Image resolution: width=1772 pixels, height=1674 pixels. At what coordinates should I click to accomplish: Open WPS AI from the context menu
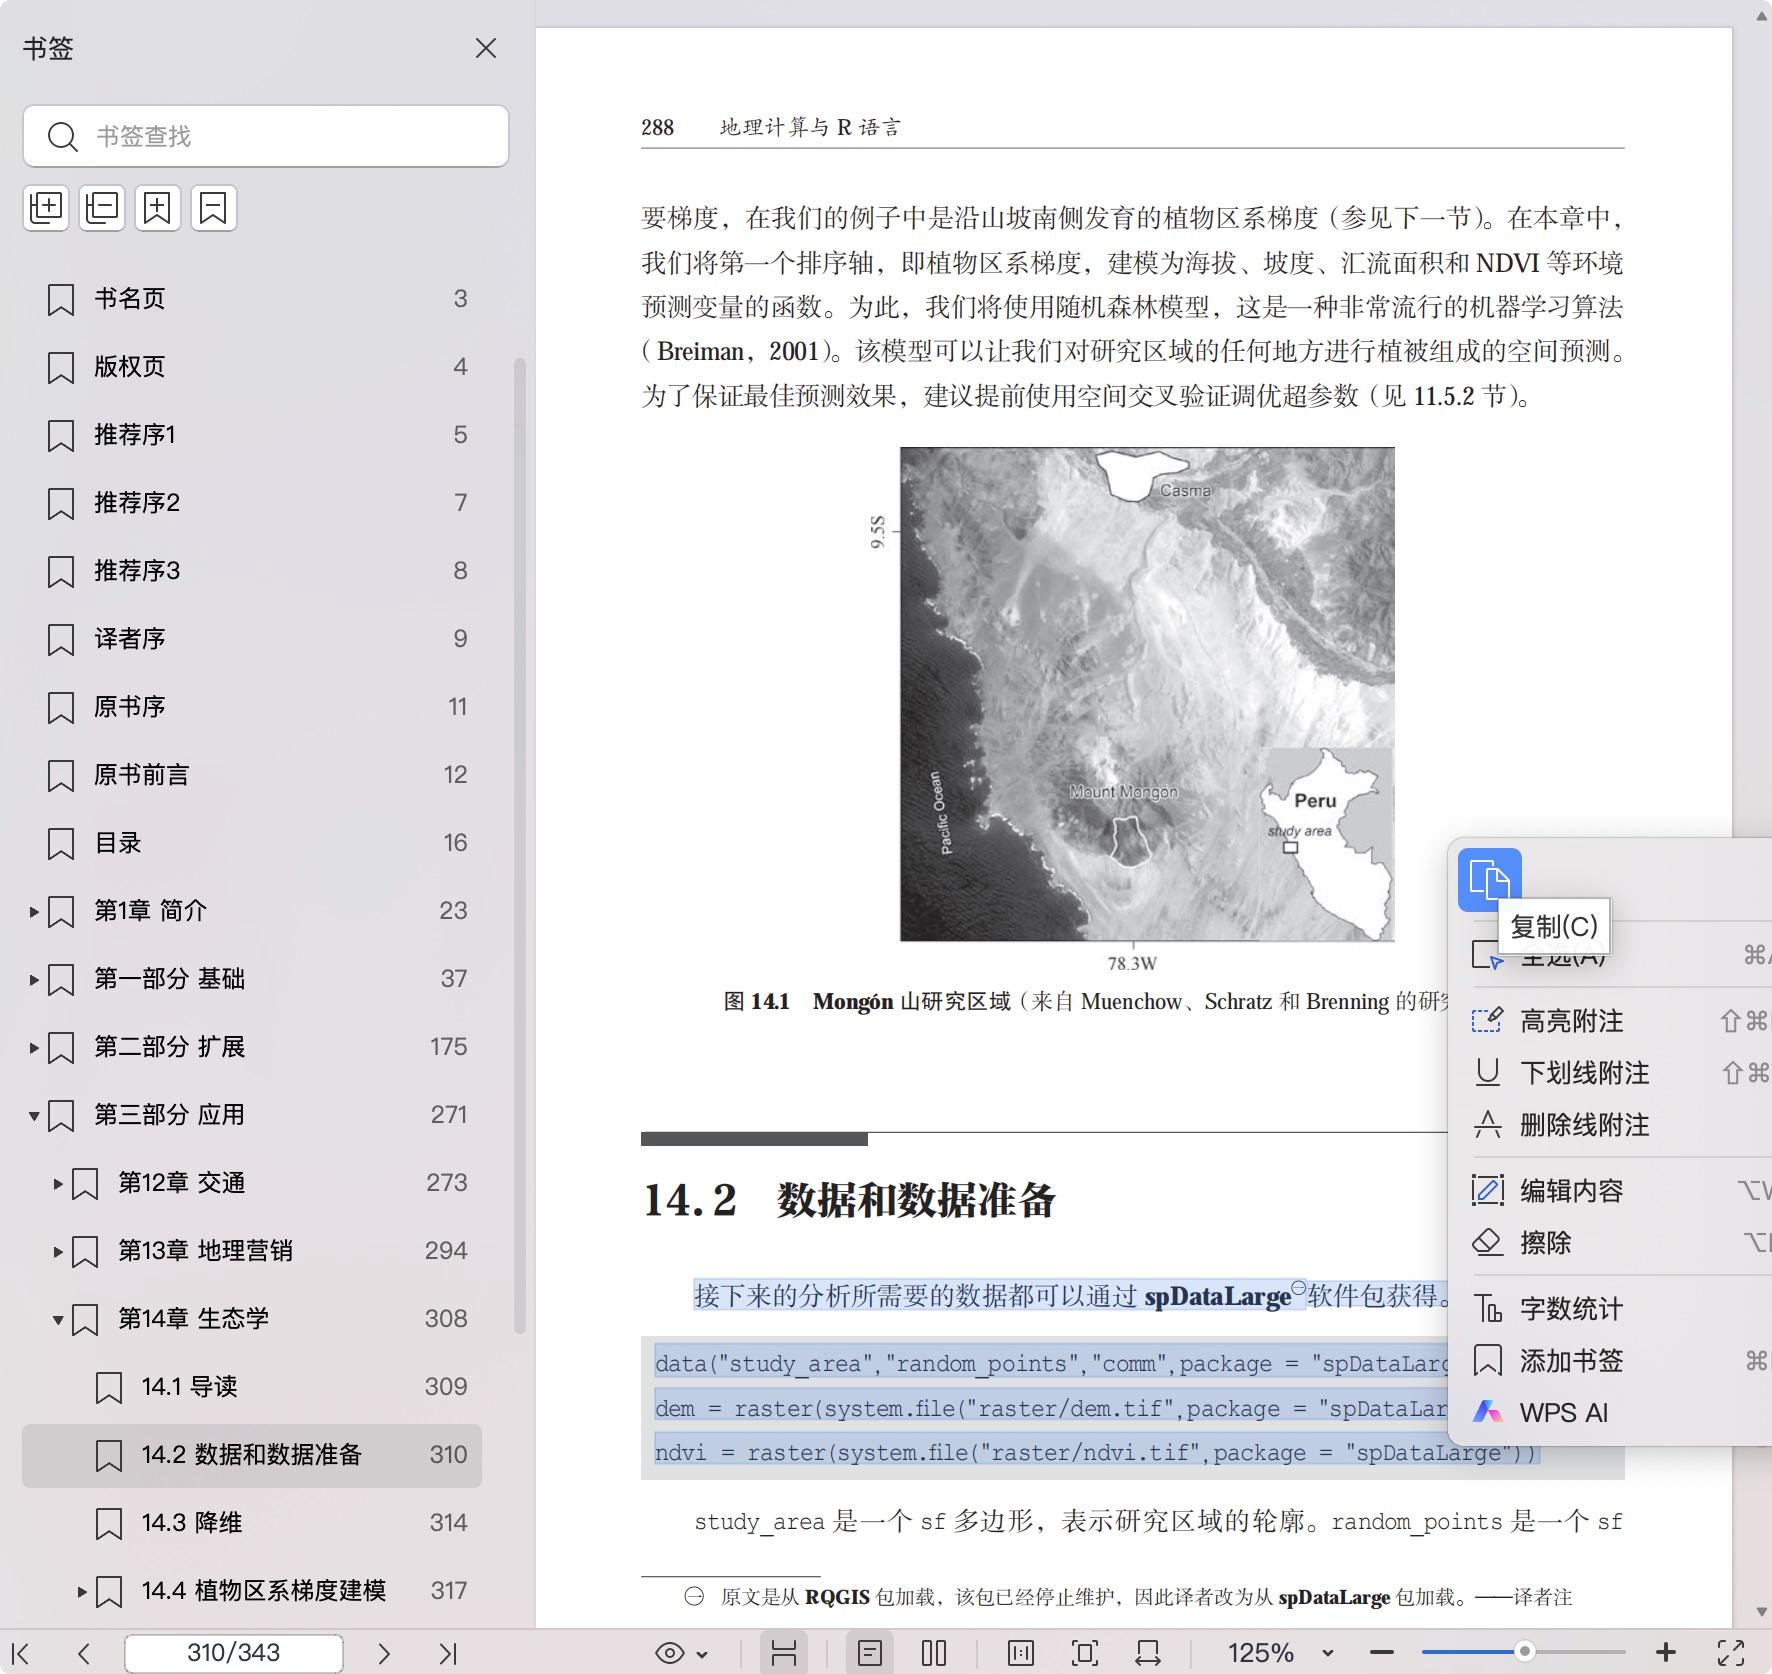[1563, 1412]
